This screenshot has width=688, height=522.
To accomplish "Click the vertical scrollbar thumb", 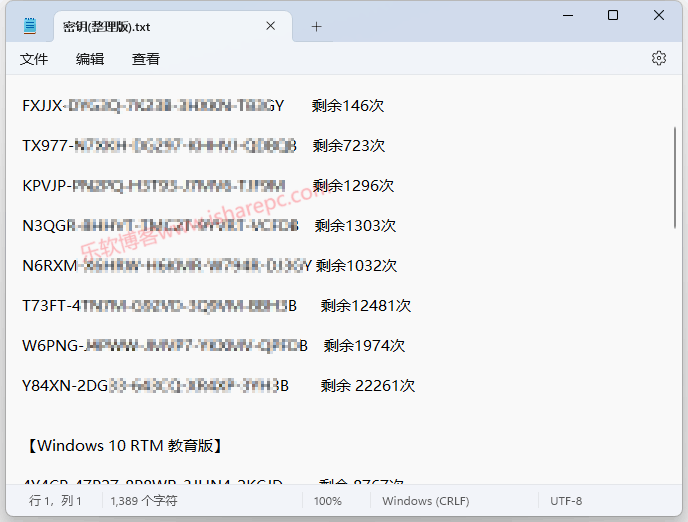I will pyautogui.click(x=675, y=178).
